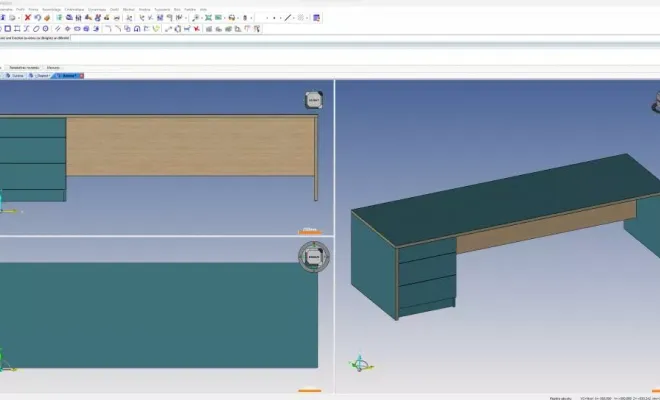Click the green display screen icon
The height and width of the screenshot is (400, 660).
tap(218, 18)
